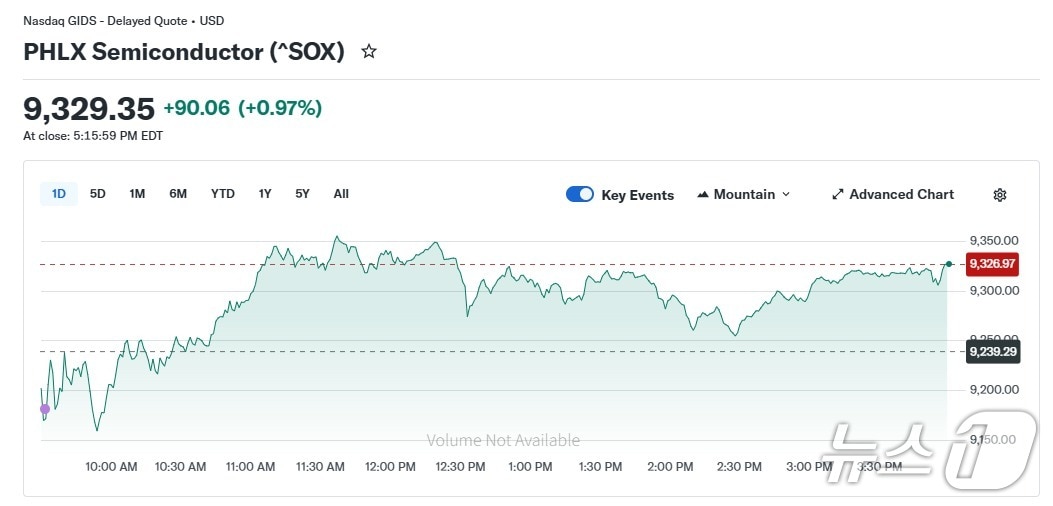Switch chart to YTD range
1053x506 pixels.
click(223, 194)
